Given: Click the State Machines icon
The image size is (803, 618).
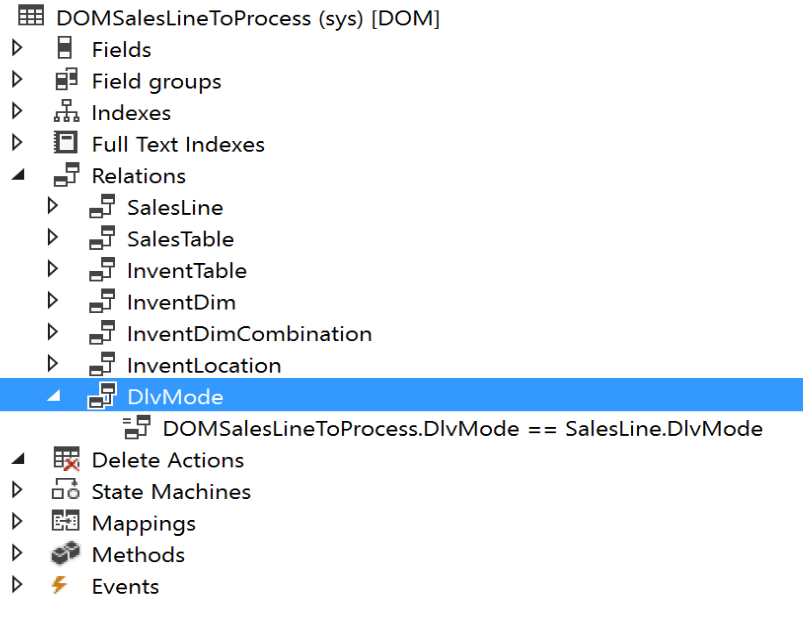Looking at the screenshot, I should click(x=66, y=490).
